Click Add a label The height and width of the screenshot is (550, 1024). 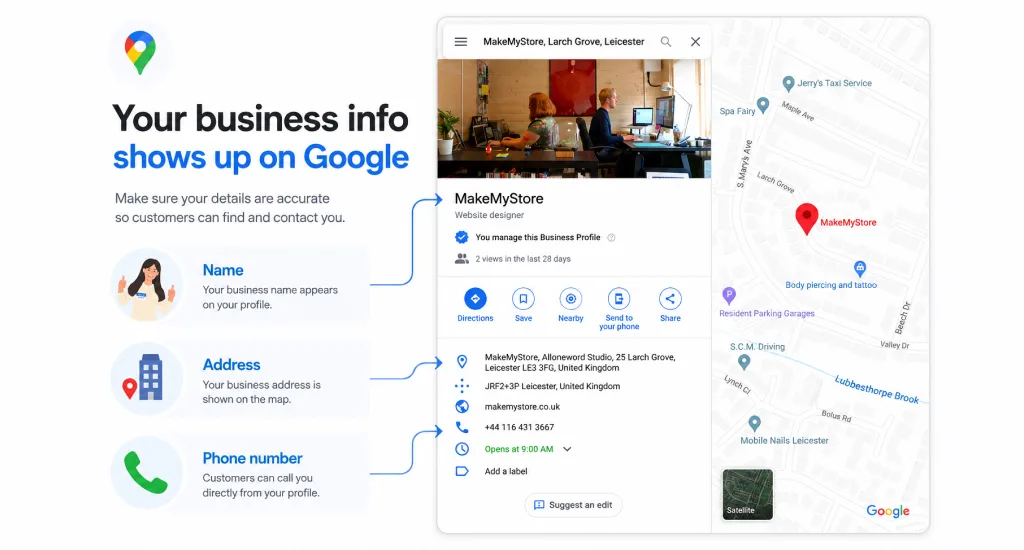(505, 471)
